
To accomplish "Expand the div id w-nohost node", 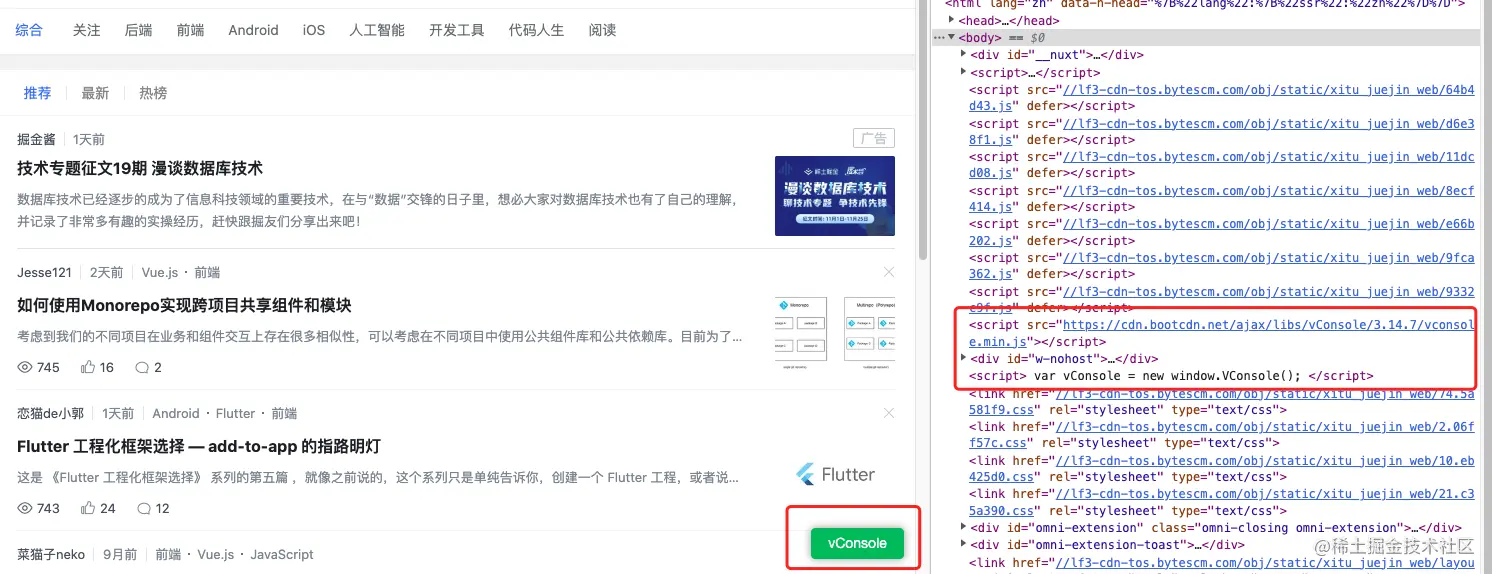I will [x=964, y=358].
